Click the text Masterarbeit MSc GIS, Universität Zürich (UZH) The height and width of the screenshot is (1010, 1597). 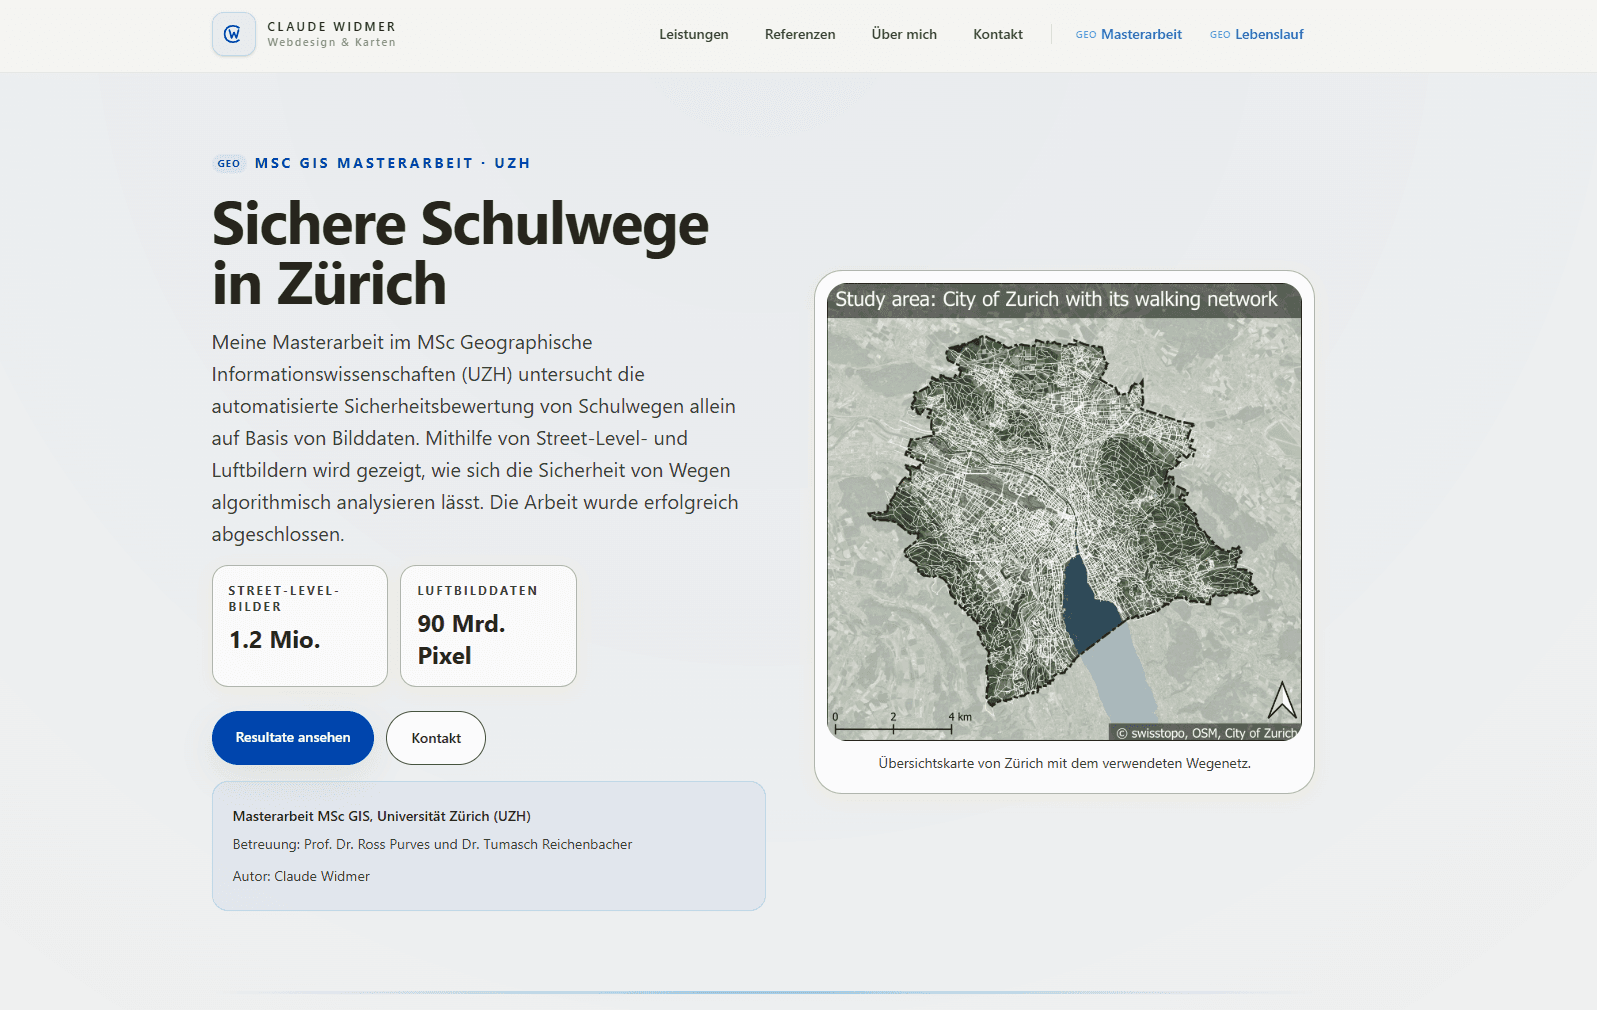[382, 816]
